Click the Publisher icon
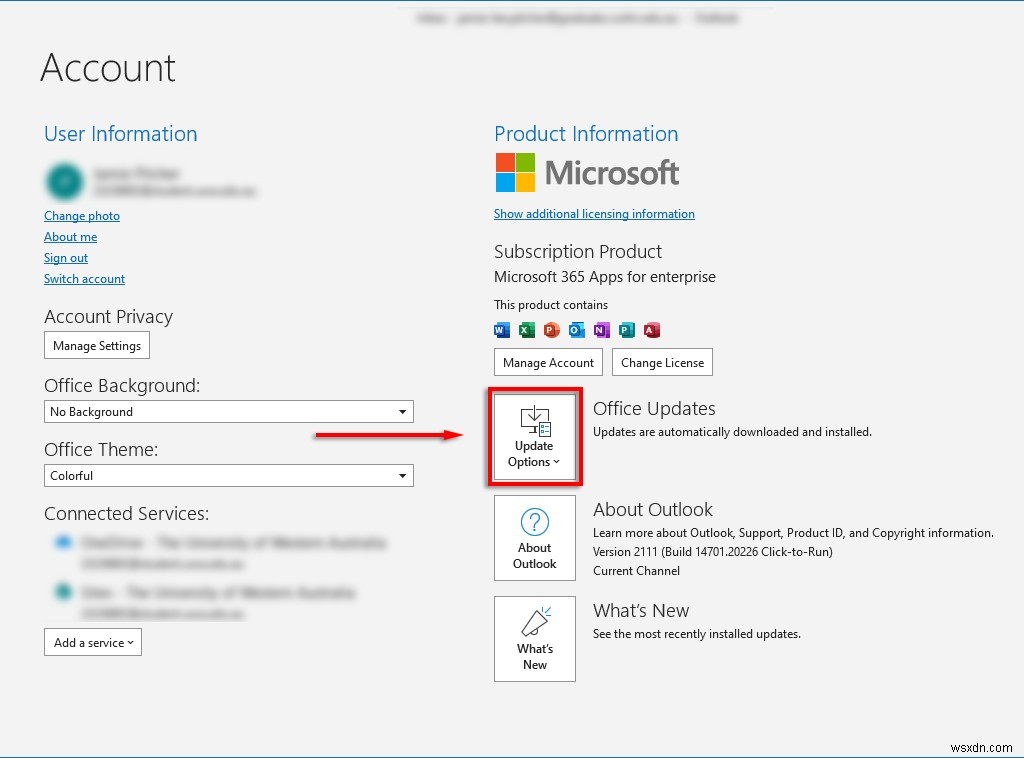Image resolution: width=1024 pixels, height=758 pixels. click(627, 330)
